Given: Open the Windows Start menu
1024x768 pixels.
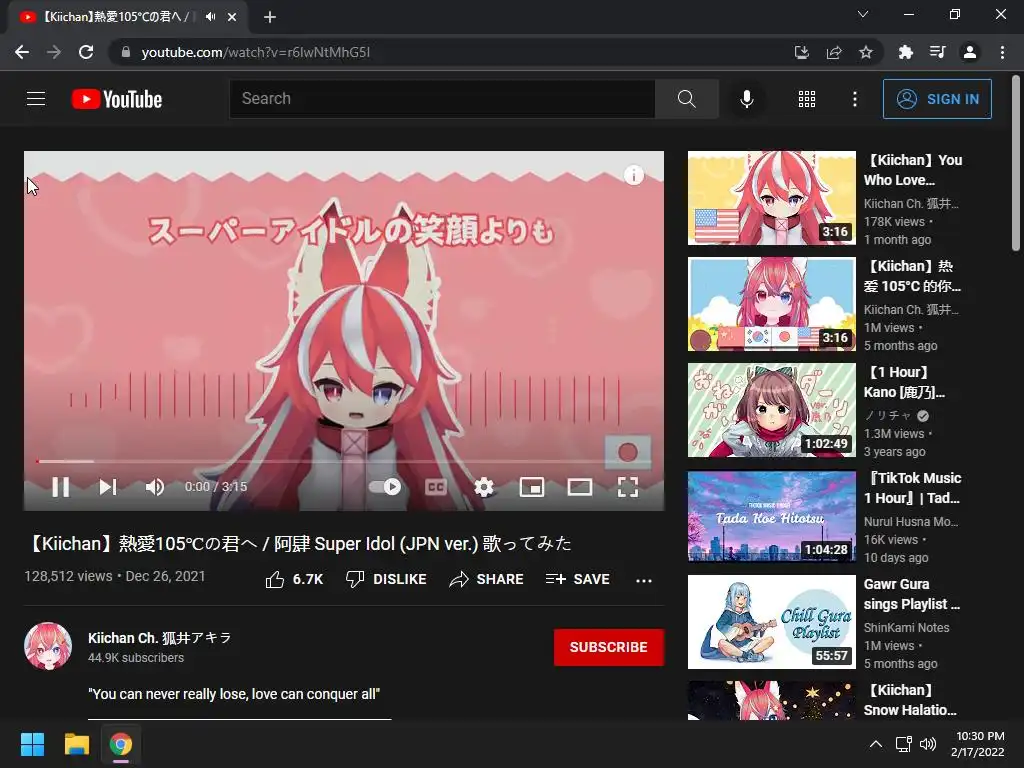Looking at the screenshot, I should click(32, 744).
